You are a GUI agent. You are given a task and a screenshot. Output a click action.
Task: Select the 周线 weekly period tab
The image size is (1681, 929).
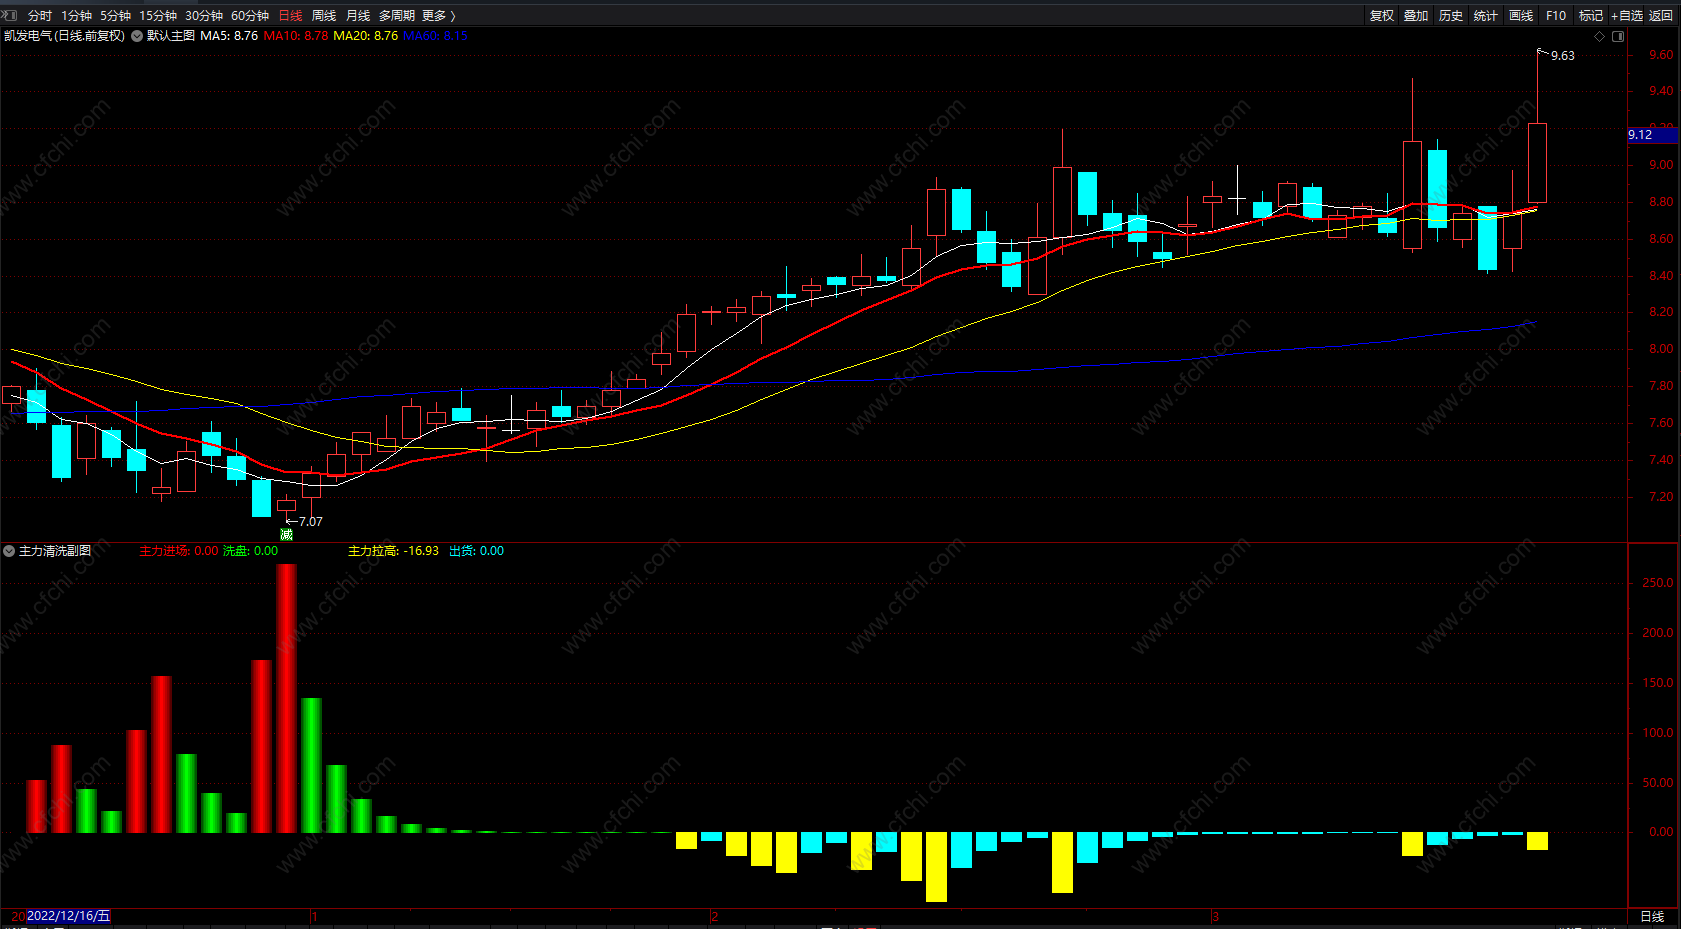[x=324, y=15]
